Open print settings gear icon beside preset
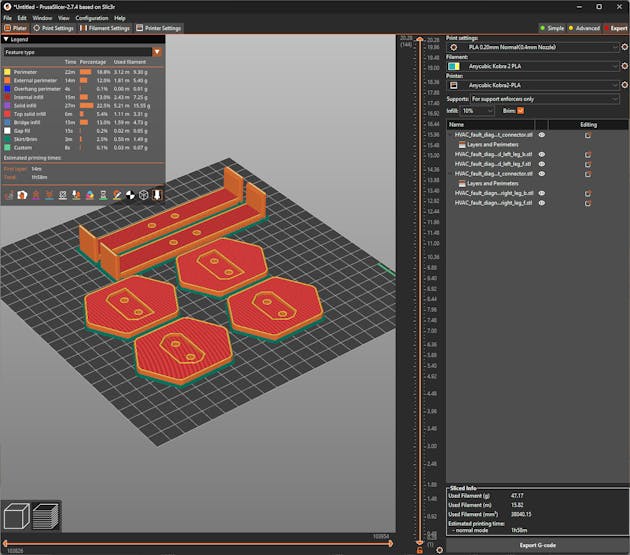Viewport: 630px width, 555px height. 624,47
